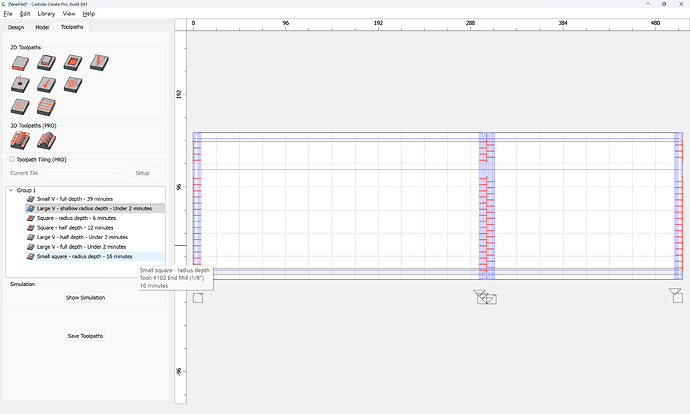Open the Current Tile dropdown
690x414 pixels.
81,173
